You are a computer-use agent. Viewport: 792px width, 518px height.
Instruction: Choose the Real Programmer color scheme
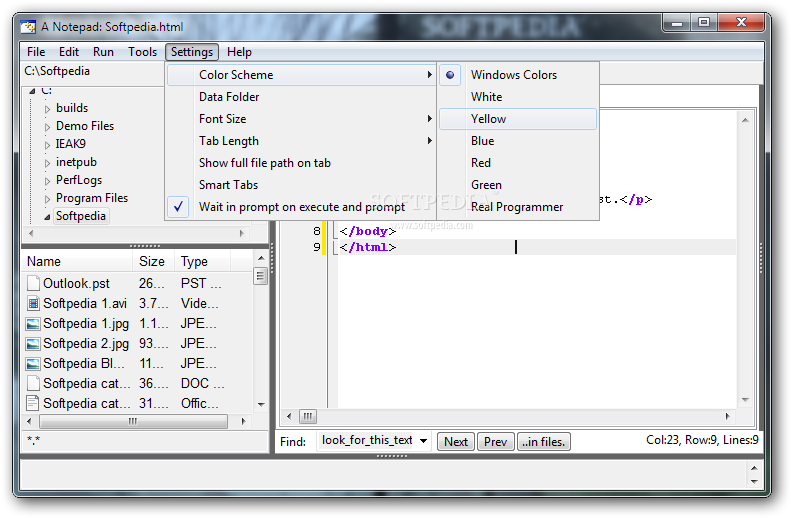pyautogui.click(x=518, y=207)
